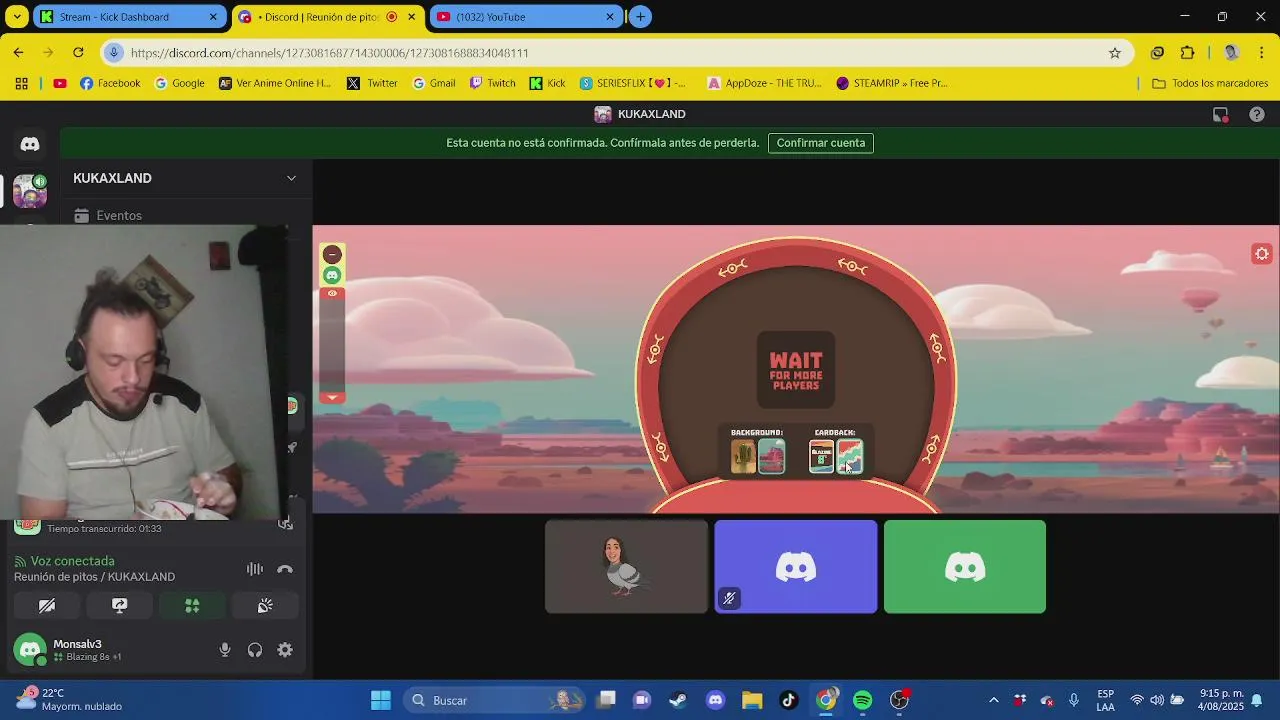Image resolution: width=1280 pixels, height=720 pixels.
Task: Open the Facebook bookmark
Action: click(110, 84)
